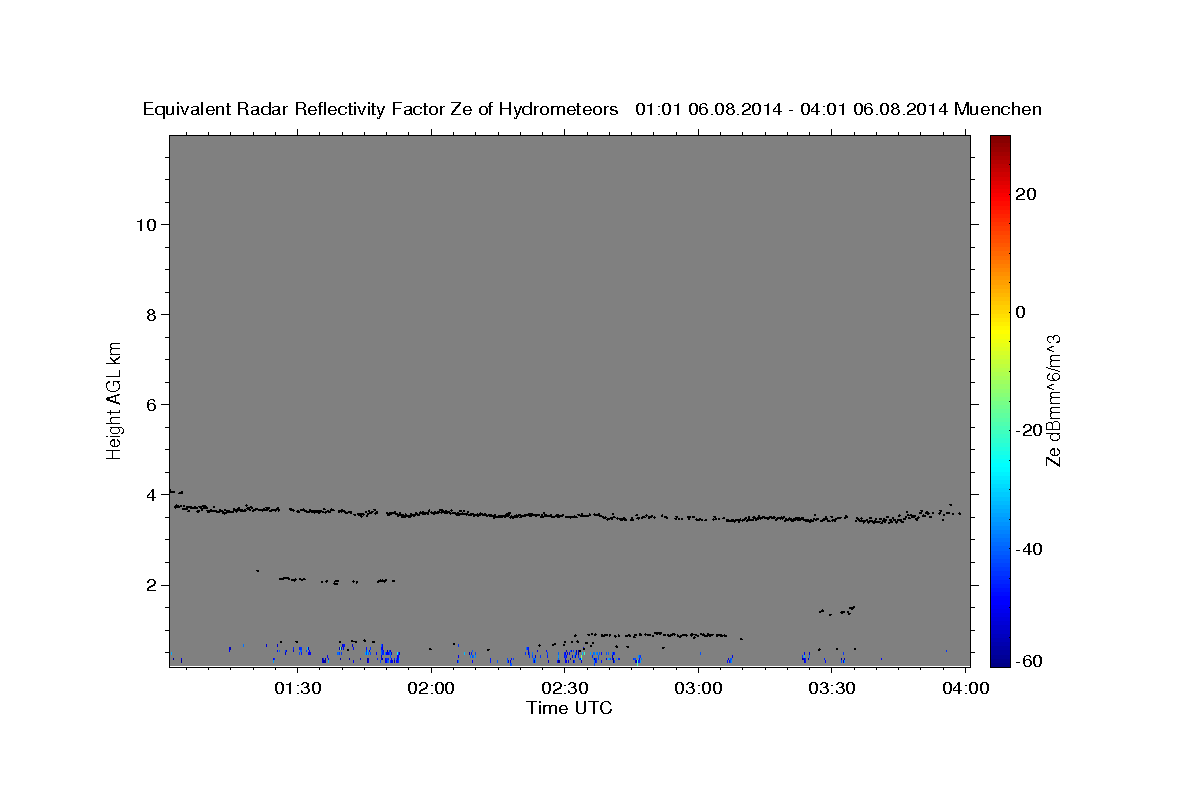Click the height tick label 4
The image size is (1200, 800).
(x=153, y=495)
